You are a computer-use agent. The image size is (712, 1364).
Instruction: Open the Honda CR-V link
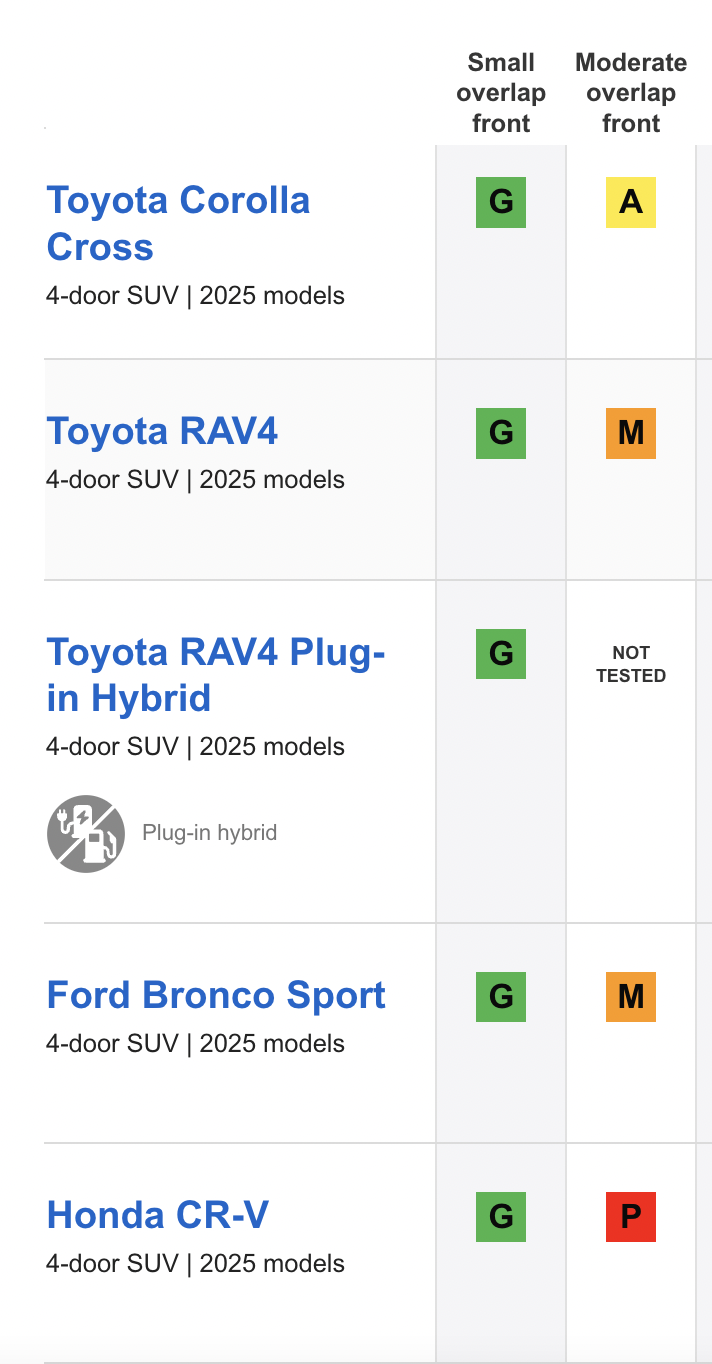[158, 1215]
